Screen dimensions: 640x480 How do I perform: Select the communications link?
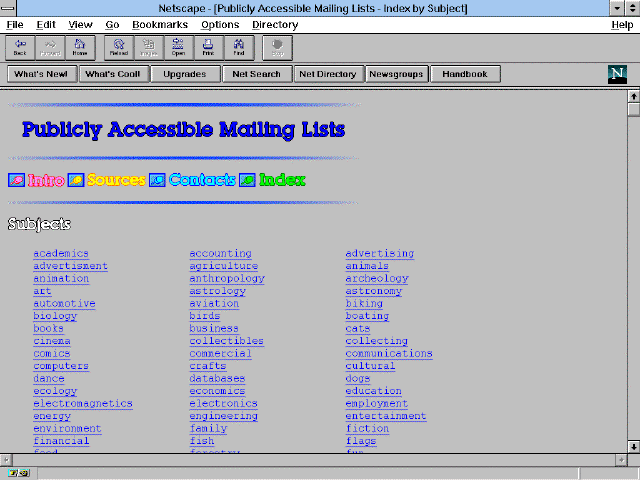(389, 353)
